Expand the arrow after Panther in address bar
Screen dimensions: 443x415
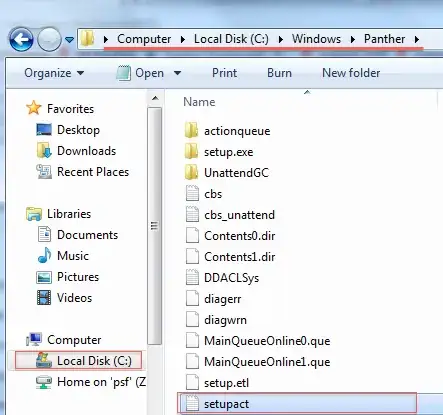417,39
